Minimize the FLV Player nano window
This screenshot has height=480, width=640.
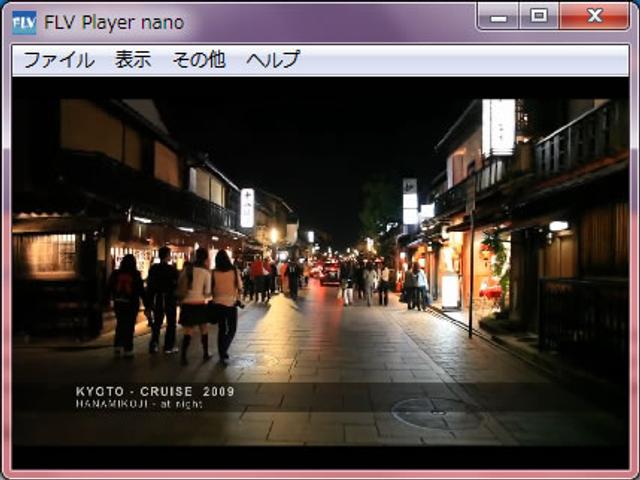pos(498,17)
